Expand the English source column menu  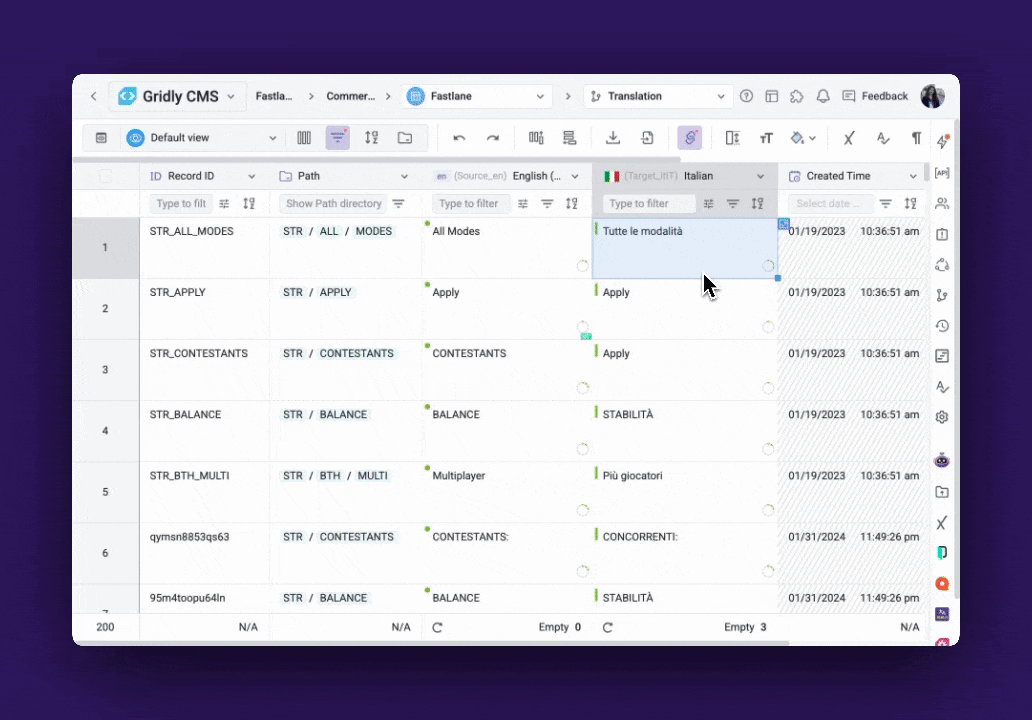(575, 176)
